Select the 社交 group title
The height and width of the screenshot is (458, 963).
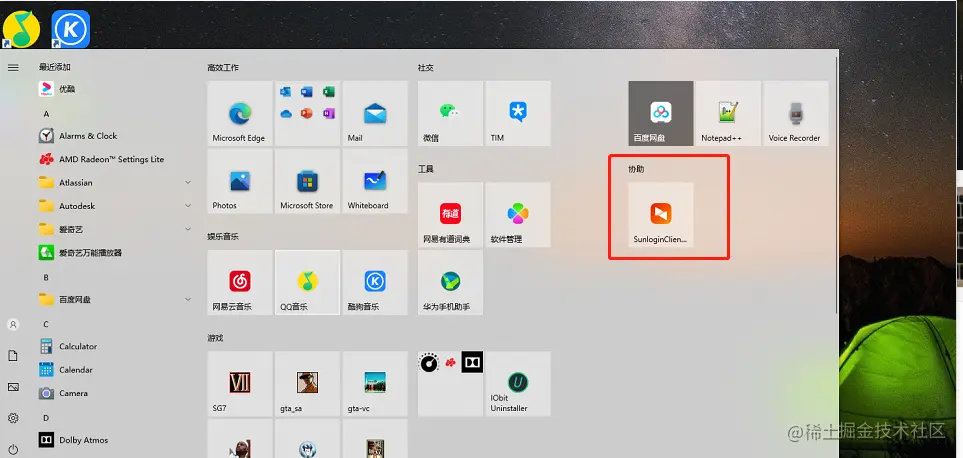coord(426,68)
